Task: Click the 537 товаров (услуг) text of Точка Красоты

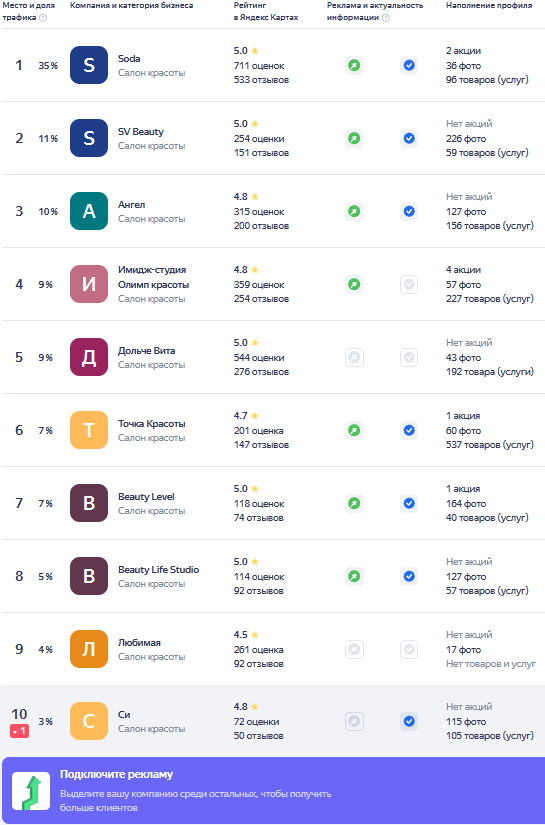Action: [489, 445]
